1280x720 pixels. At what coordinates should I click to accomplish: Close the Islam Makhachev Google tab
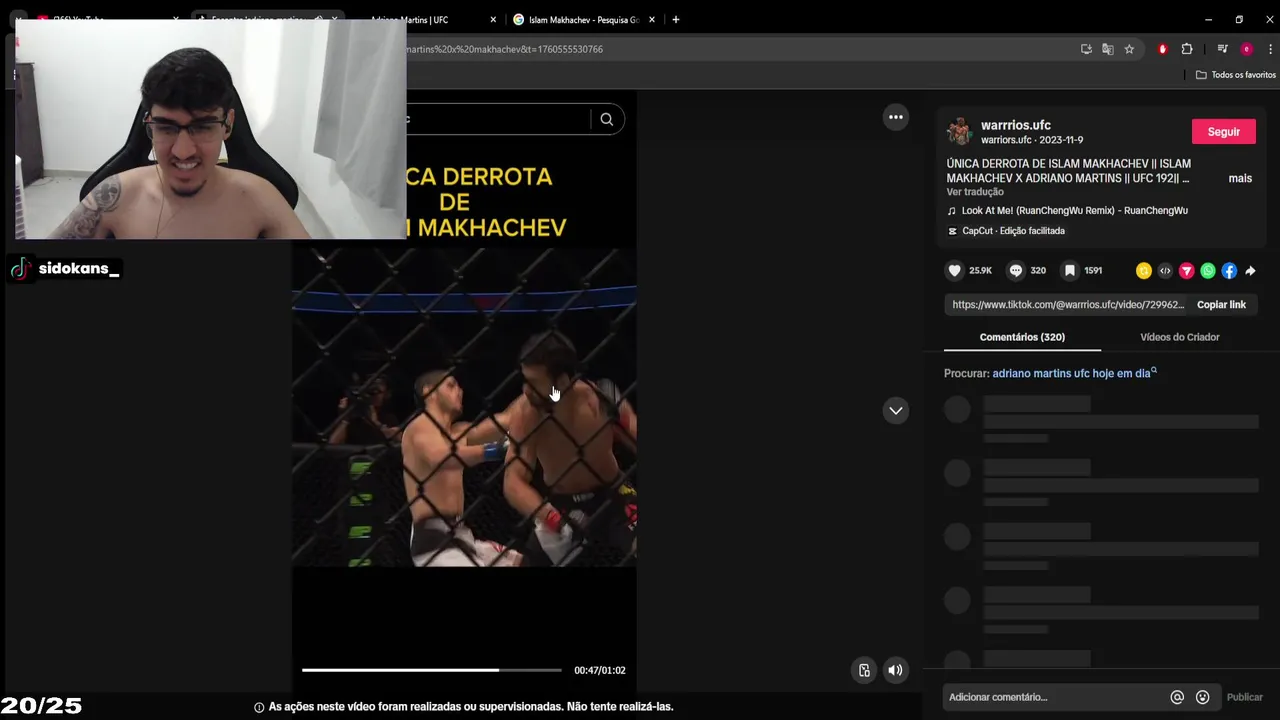[x=652, y=20]
